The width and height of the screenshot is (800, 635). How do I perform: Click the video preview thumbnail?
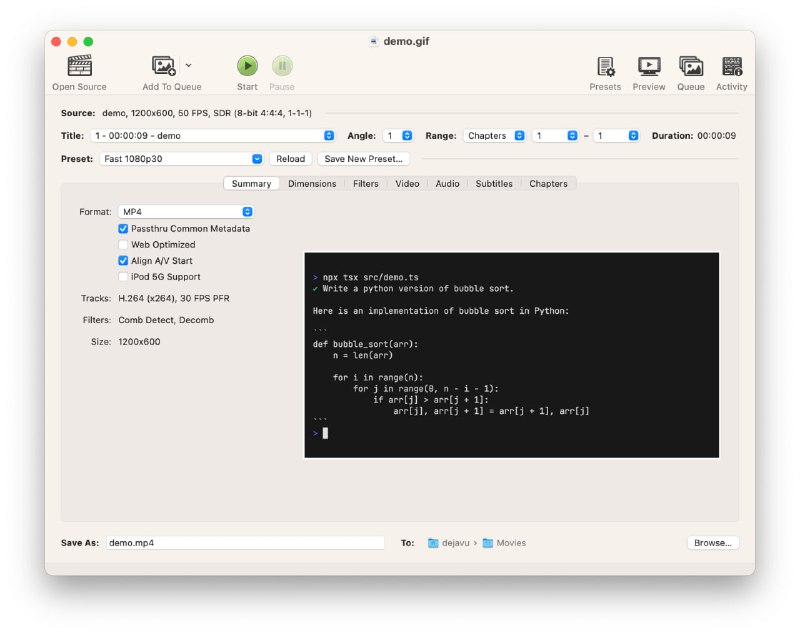click(511, 355)
